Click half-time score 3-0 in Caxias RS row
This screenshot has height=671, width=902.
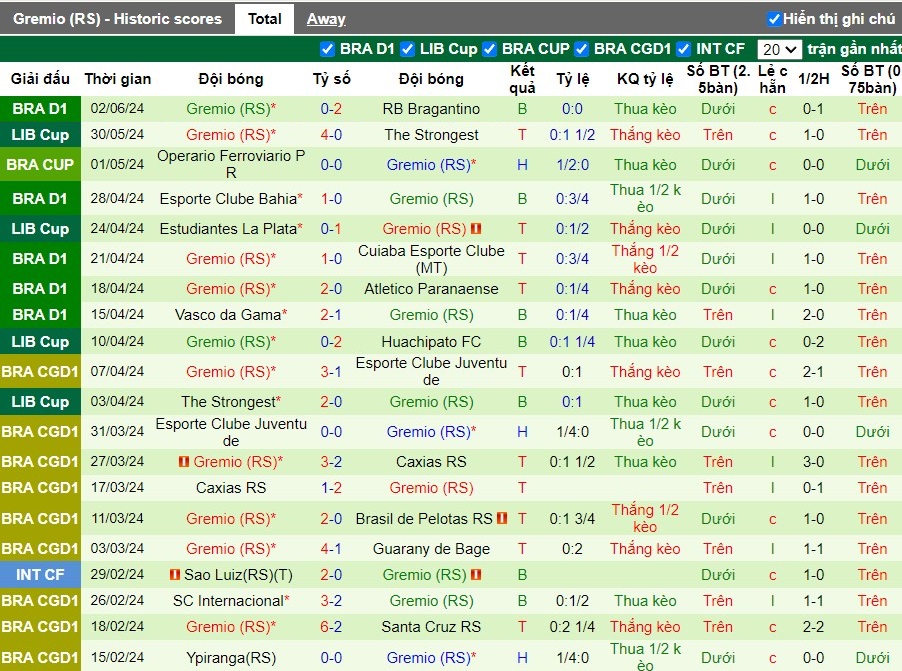click(x=813, y=462)
